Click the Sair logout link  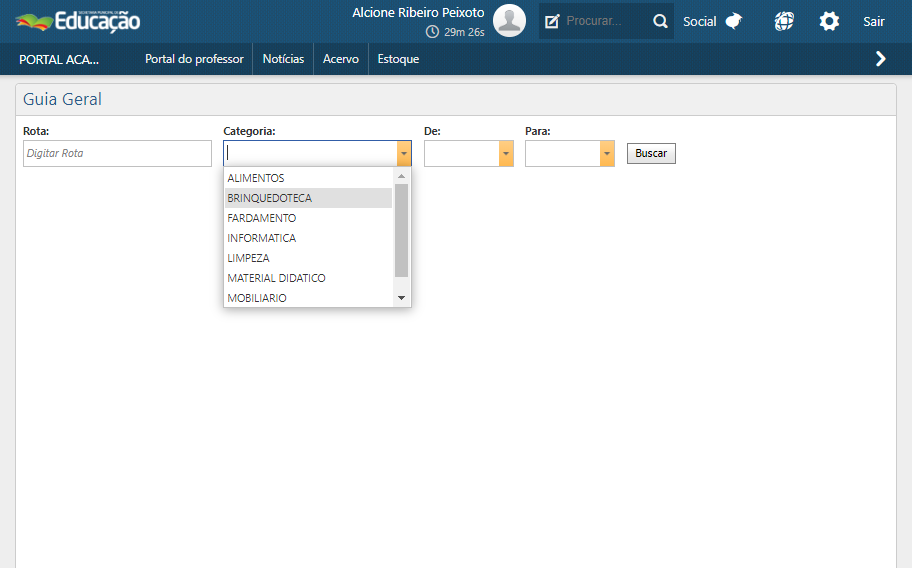[874, 21]
